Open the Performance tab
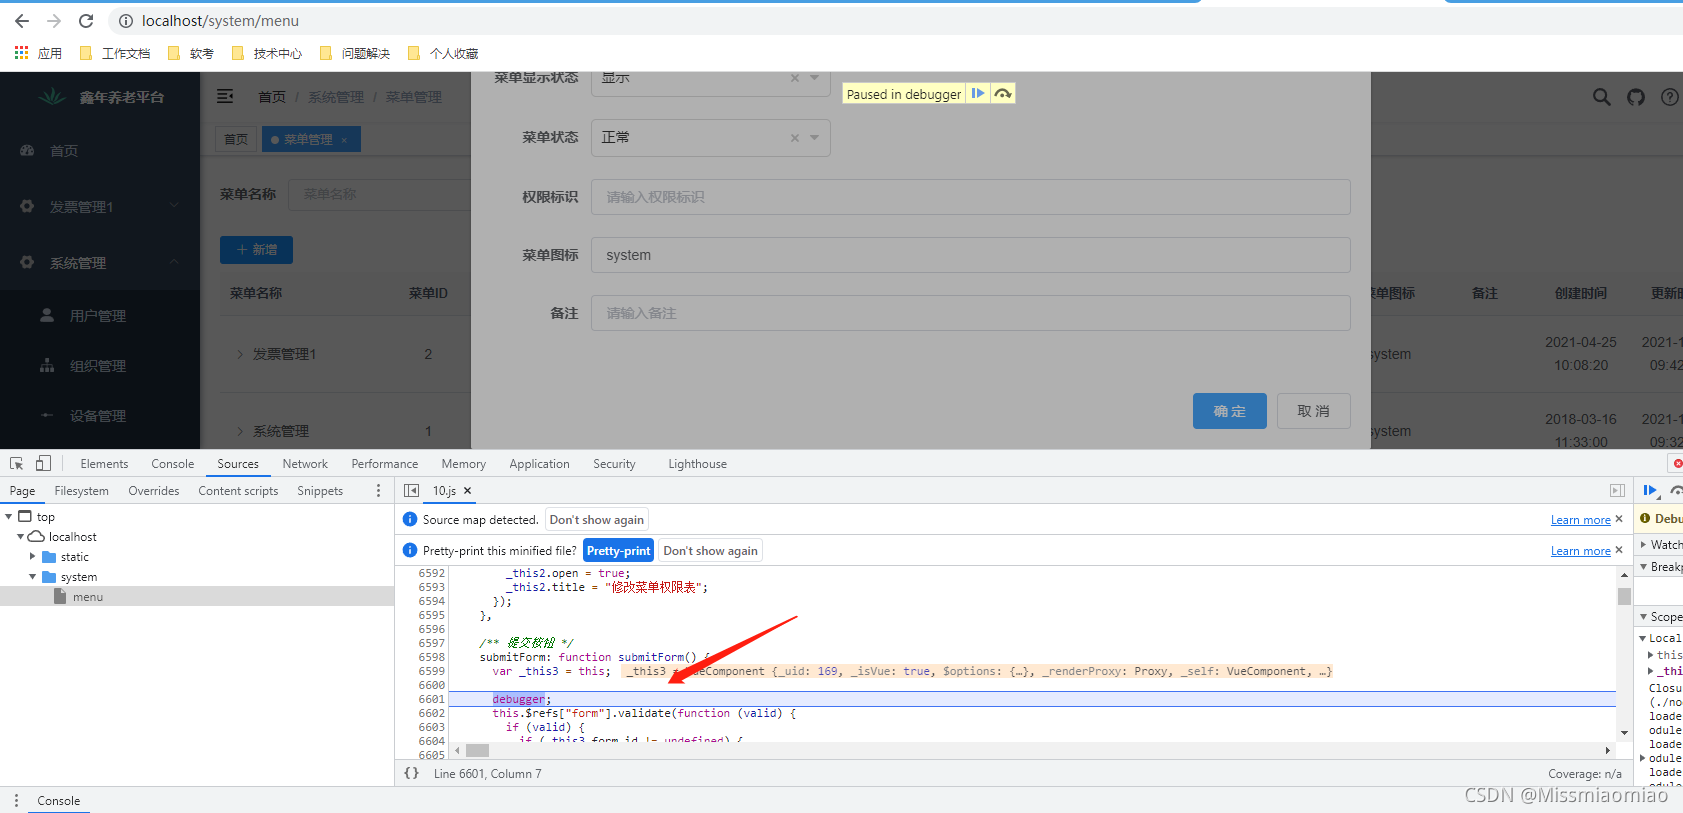The image size is (1683, 813). tap(385, 464)
